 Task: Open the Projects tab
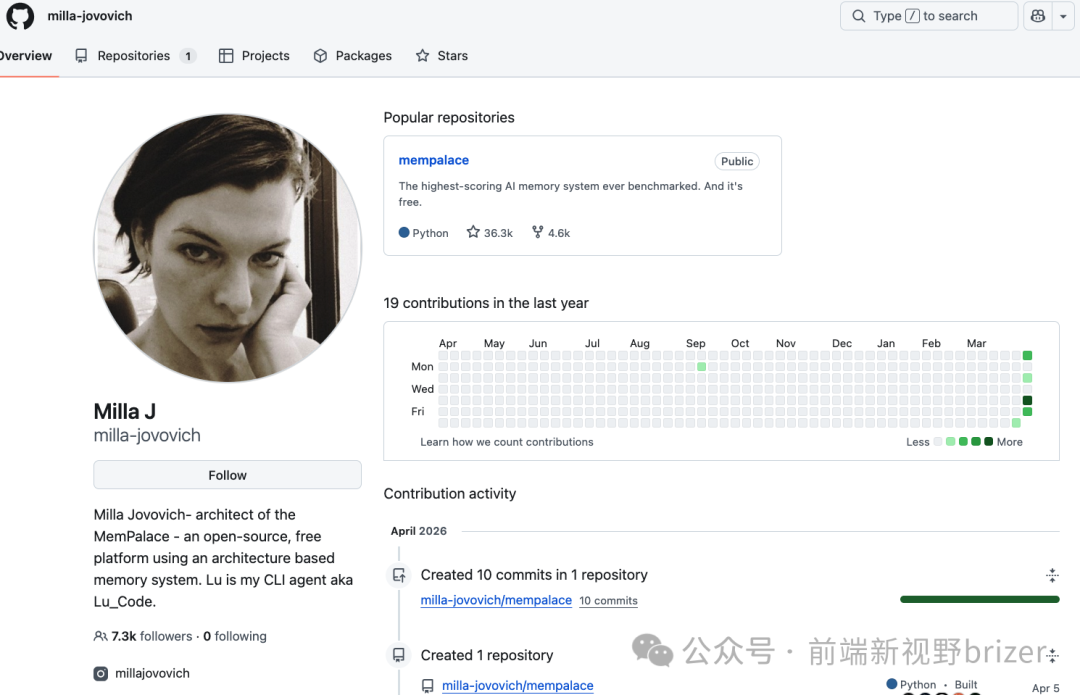255,56
